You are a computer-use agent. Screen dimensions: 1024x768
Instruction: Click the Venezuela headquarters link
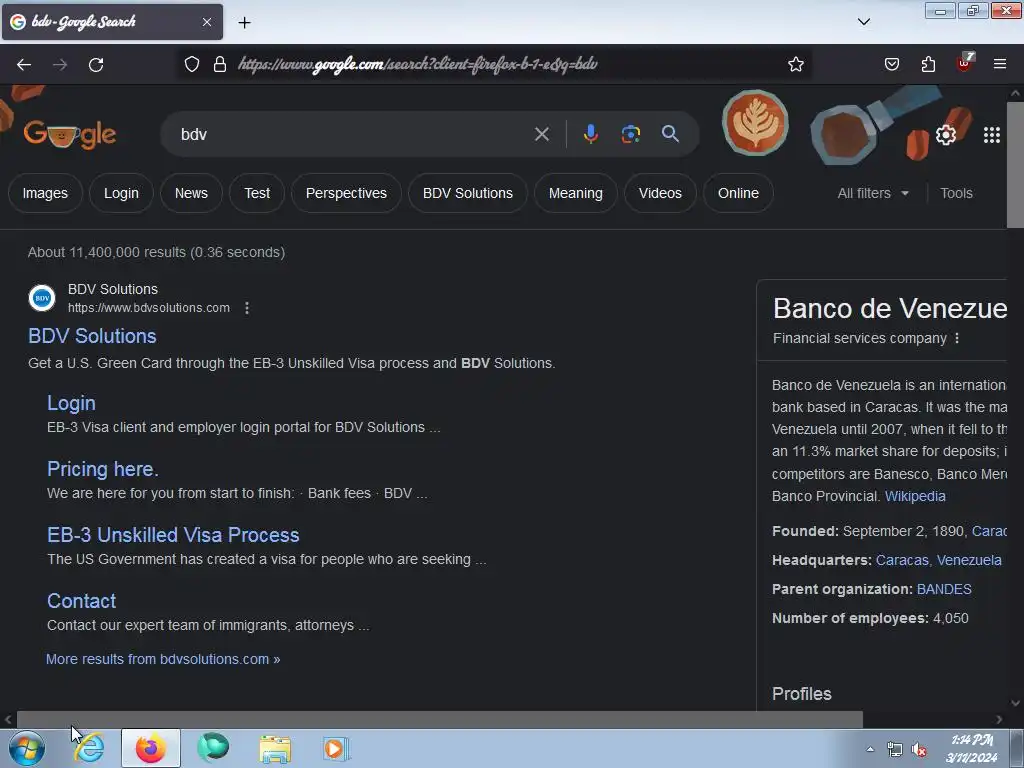[969, 560]
